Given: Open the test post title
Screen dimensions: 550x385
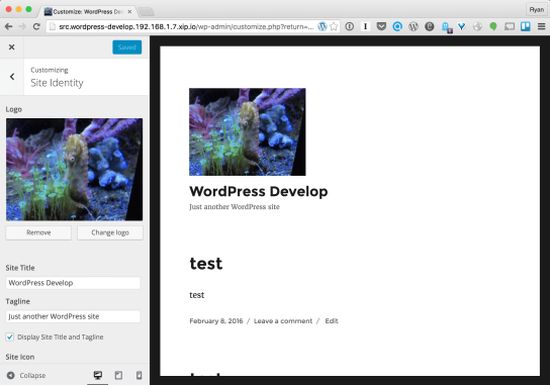Looking at the screenshot, I should tap(206, 264).
